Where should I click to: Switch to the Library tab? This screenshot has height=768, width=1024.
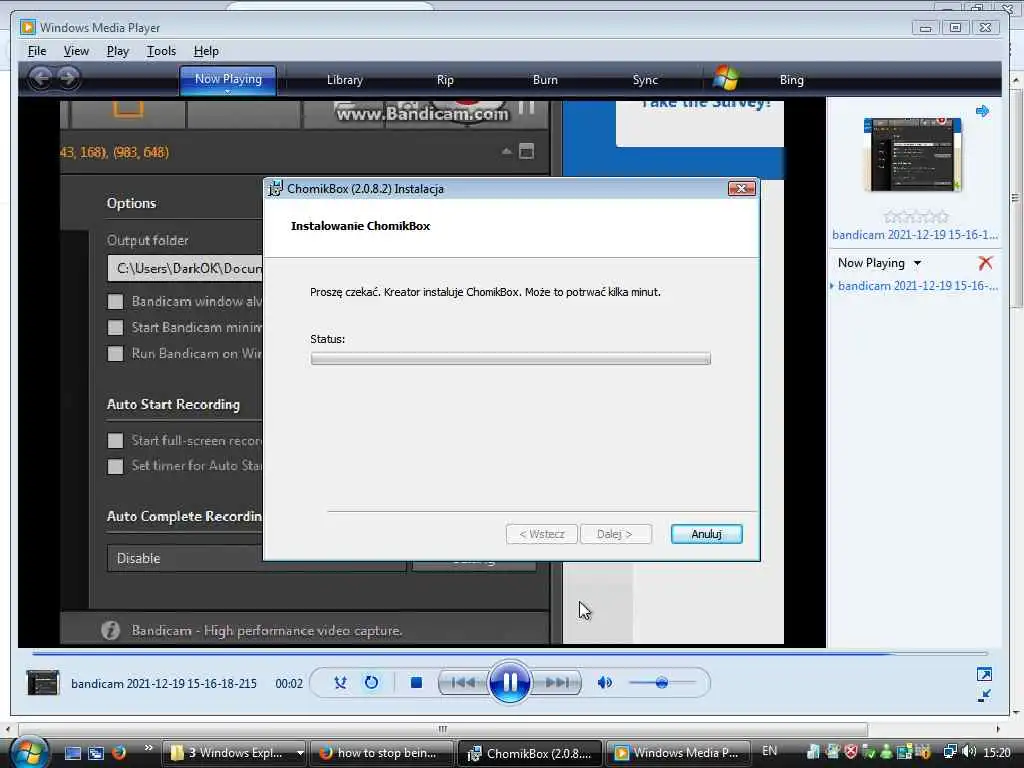pos(345,80)
